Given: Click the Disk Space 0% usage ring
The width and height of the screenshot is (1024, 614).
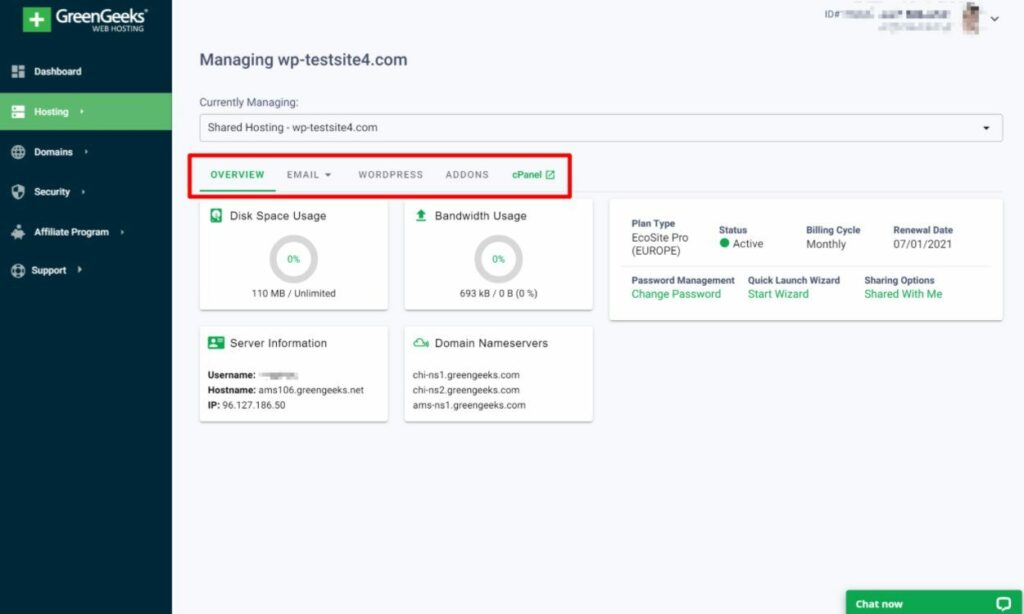Looking at the screenshot, I should click(293, 259).
